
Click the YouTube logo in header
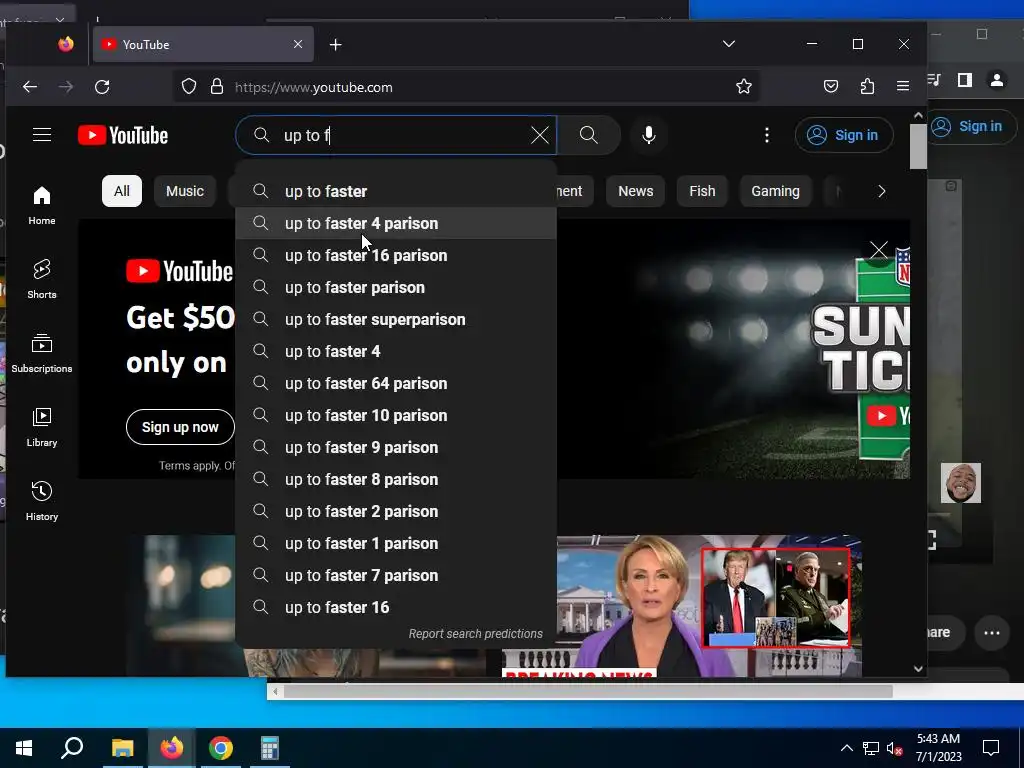[x=123, y=135]
